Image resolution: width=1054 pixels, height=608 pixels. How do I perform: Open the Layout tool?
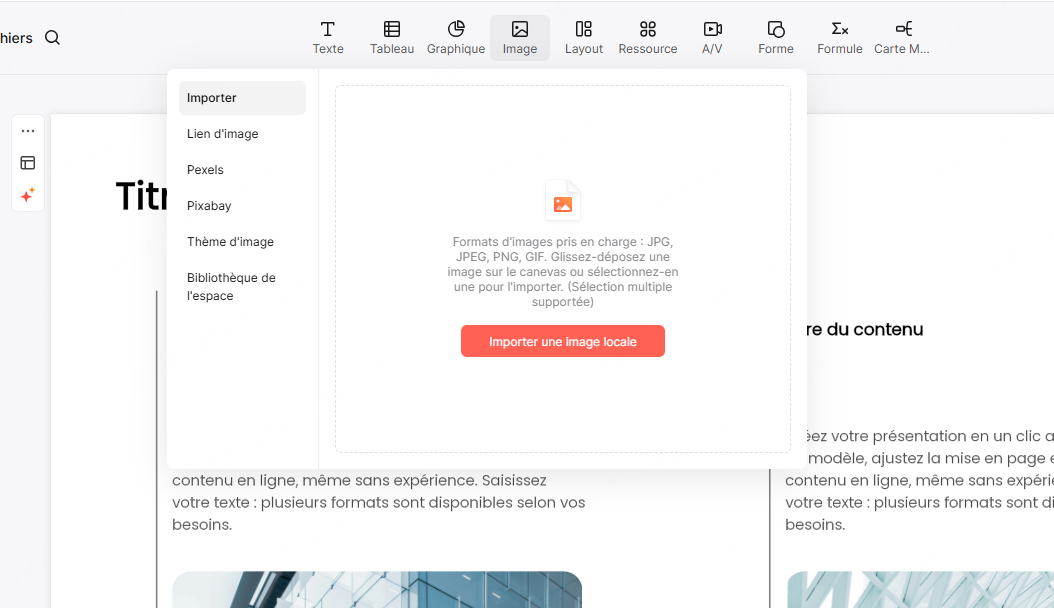584,38
